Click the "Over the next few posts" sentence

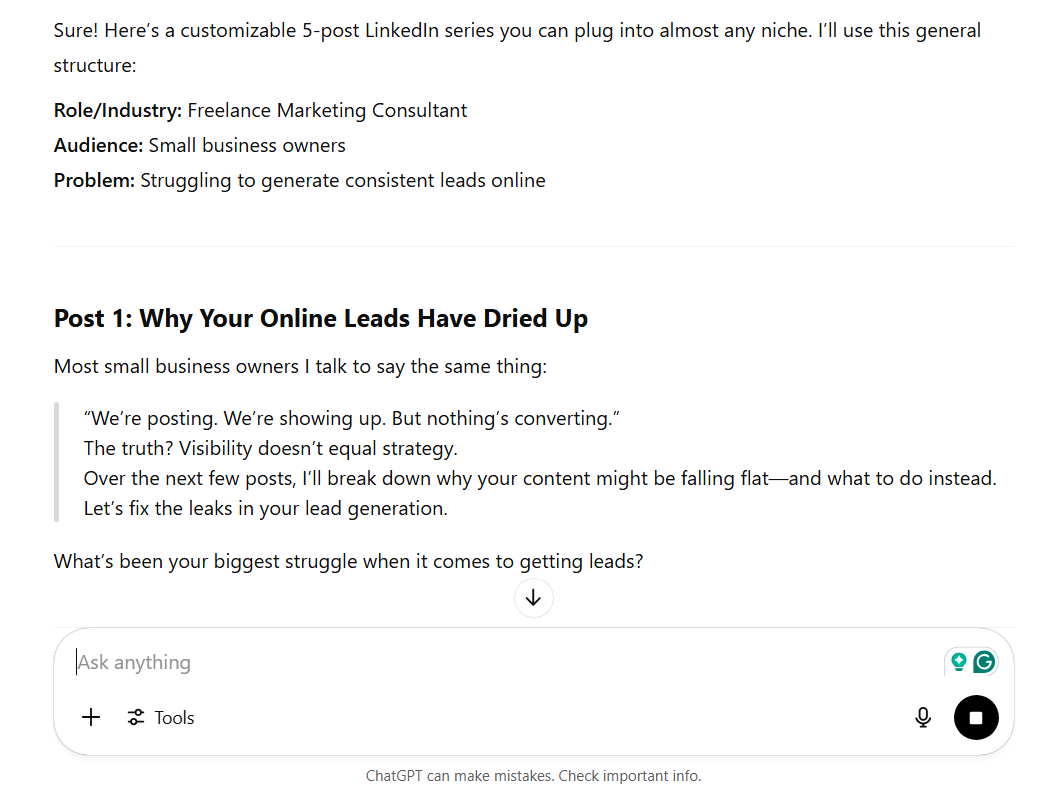click(x=540, y=478)
